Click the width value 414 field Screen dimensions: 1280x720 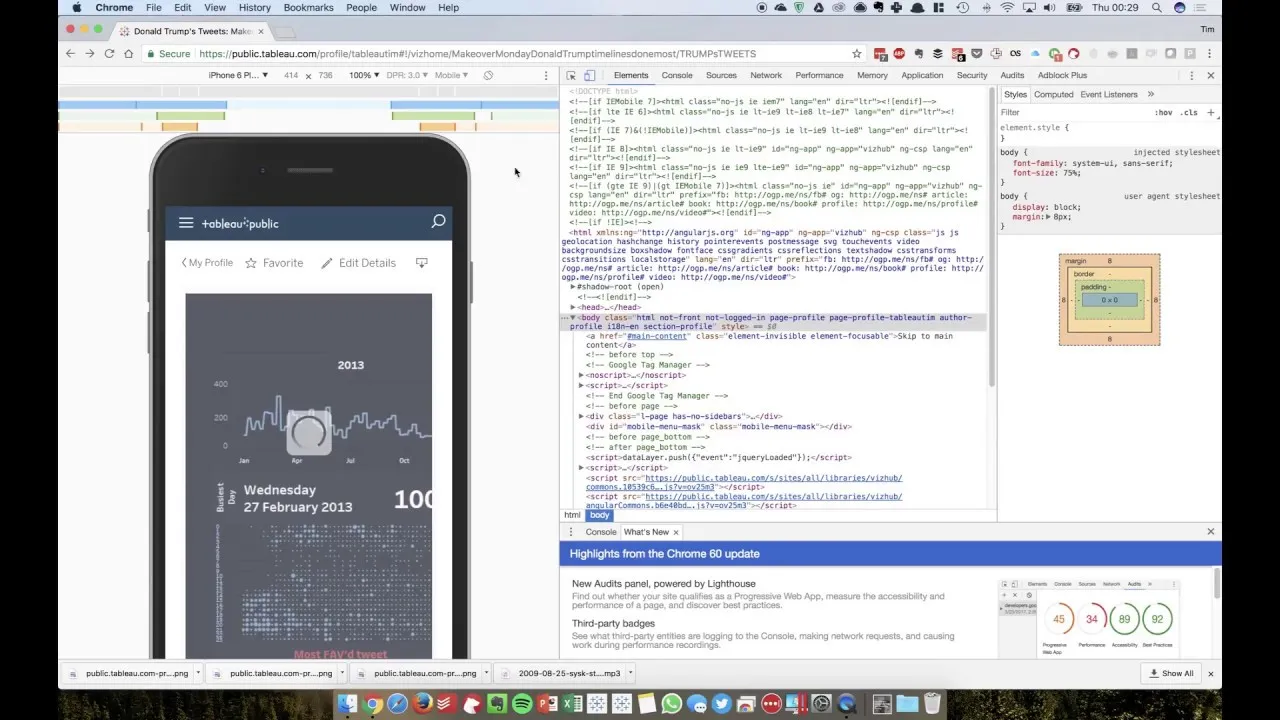(x=290, y=75)
